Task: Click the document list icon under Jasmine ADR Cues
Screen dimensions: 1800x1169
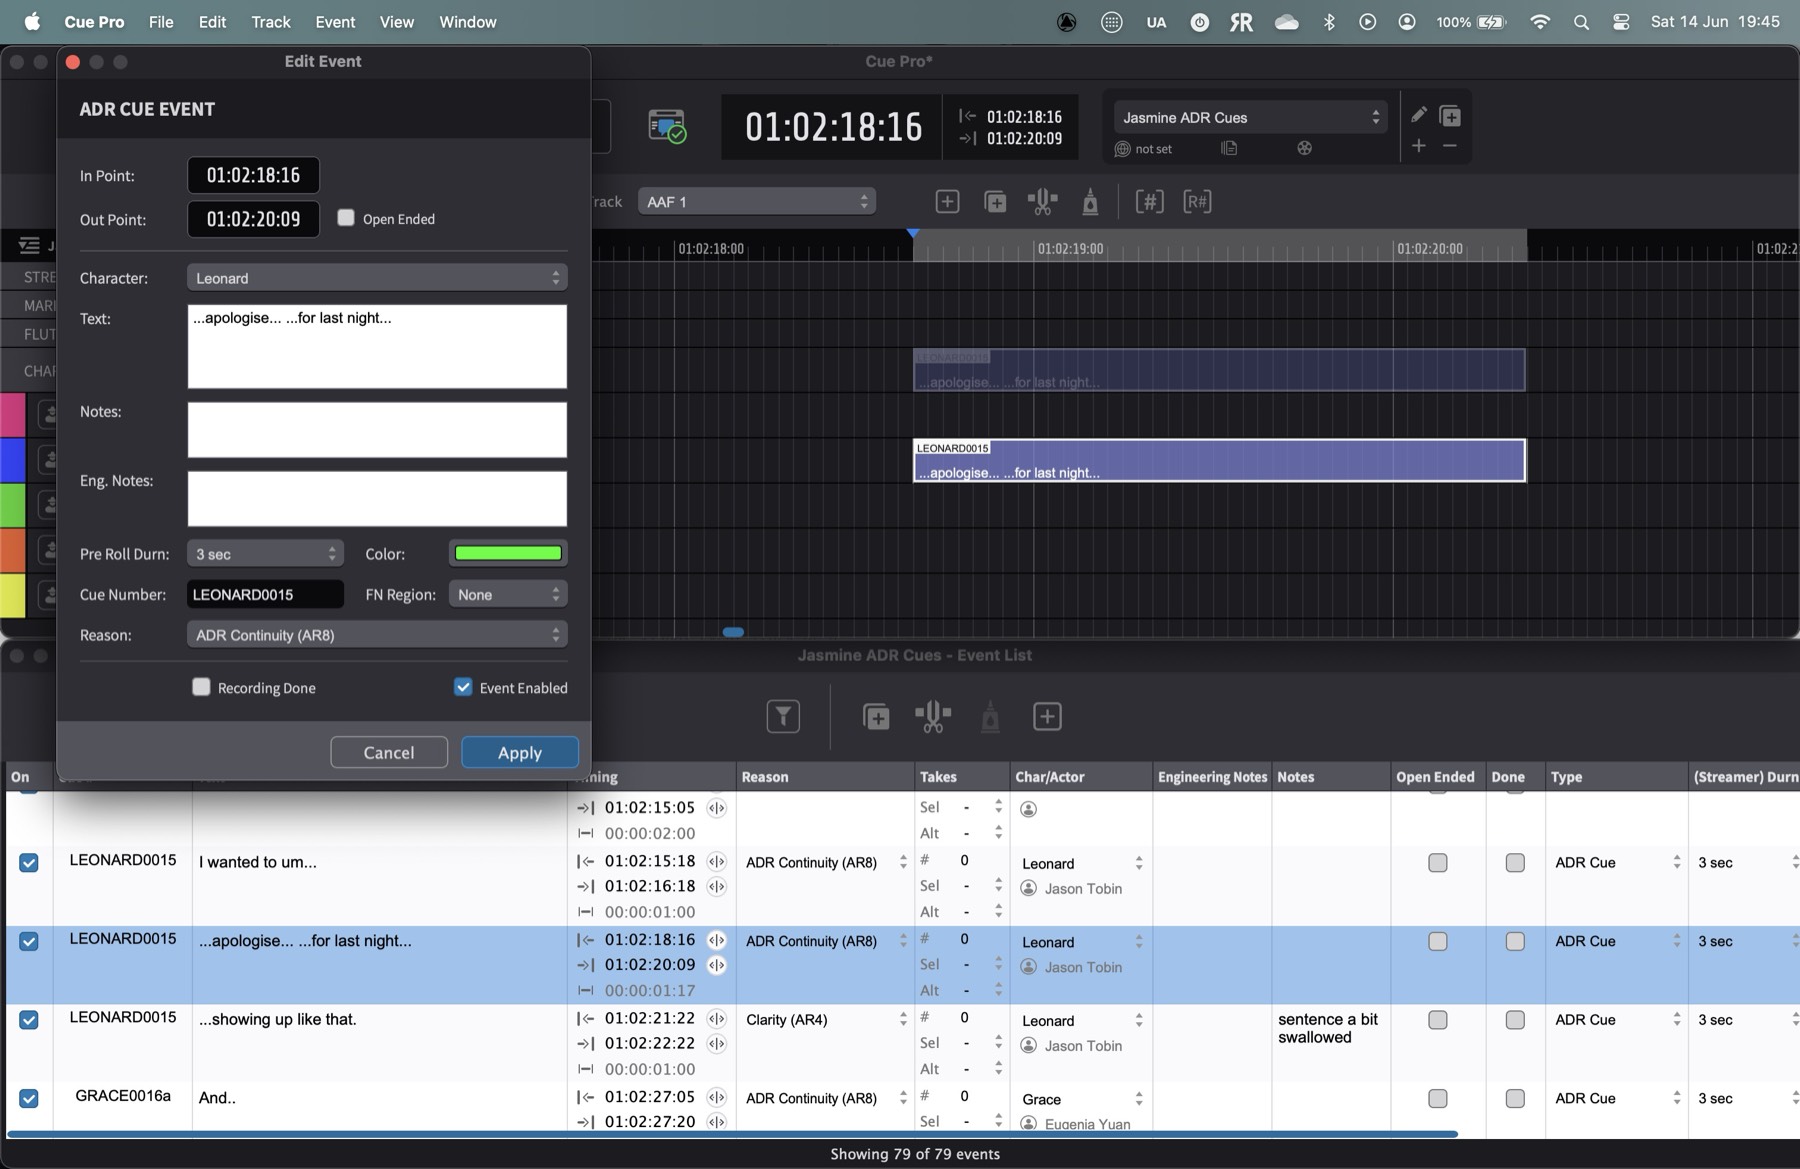Action: 1229,148
